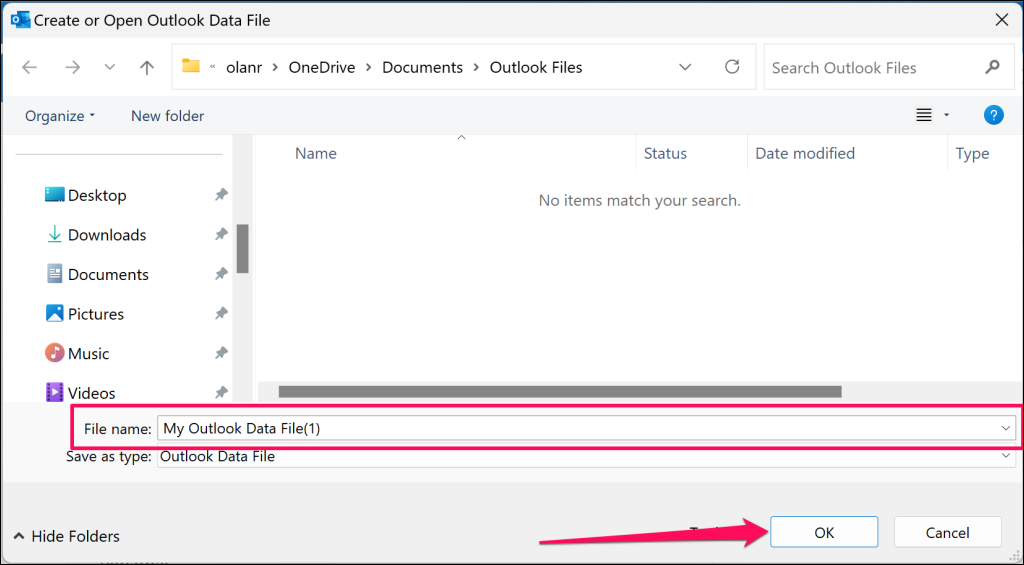
Task: Click the Up directory arrow
Action: [x=147, y=68]
